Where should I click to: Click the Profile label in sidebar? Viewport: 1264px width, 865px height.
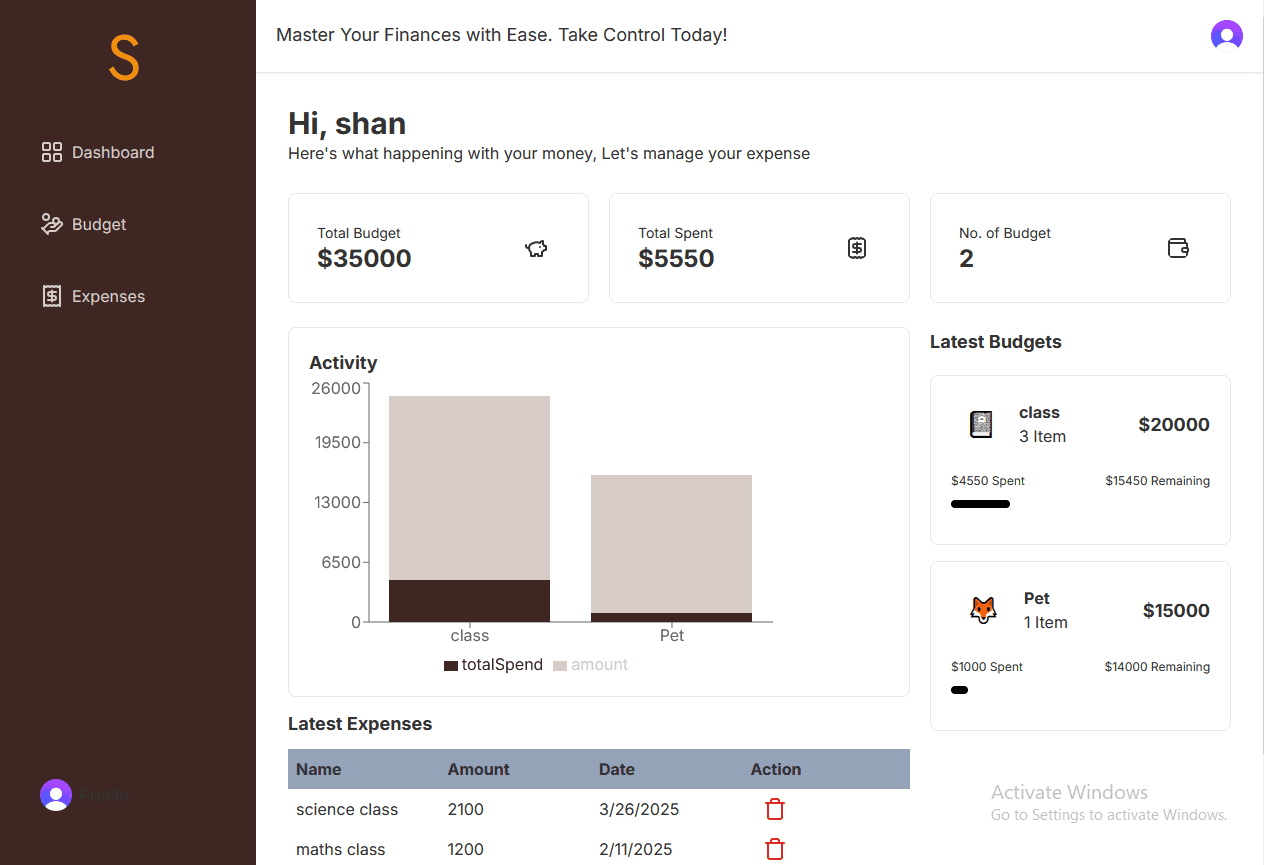(x=104, y=796)
